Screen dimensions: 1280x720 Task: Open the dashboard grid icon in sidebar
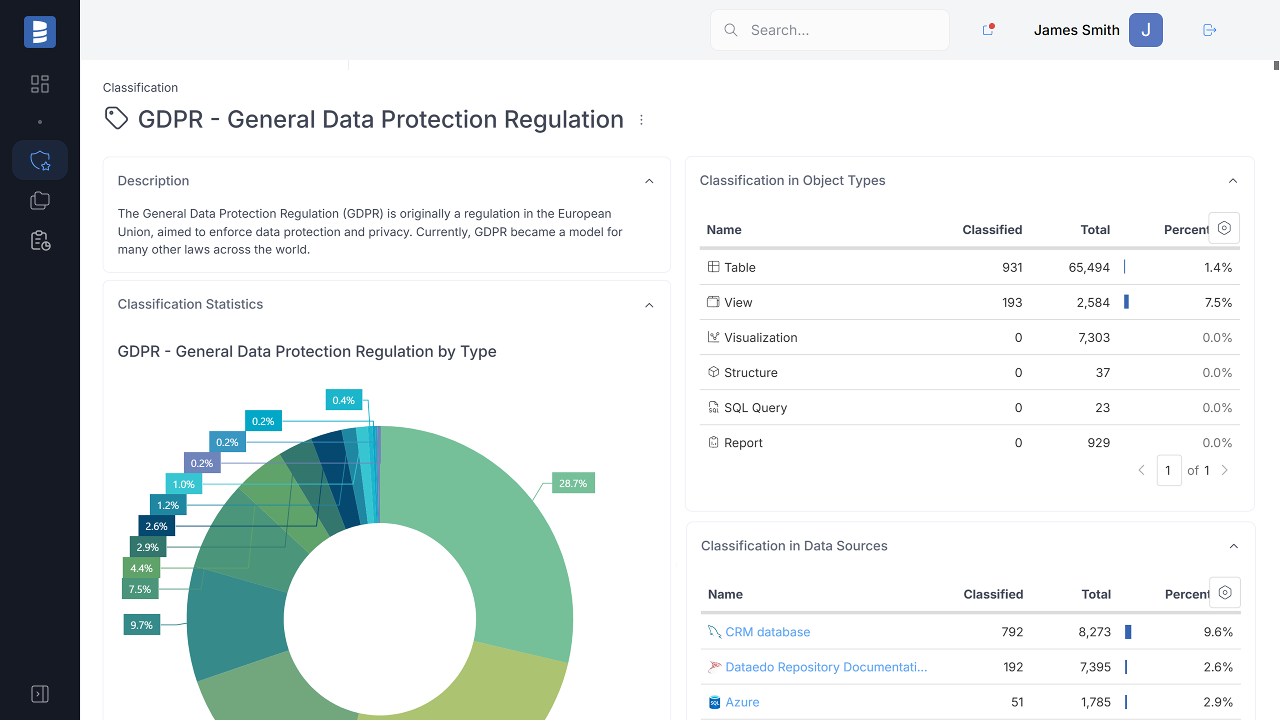click(x=40, y=84)
